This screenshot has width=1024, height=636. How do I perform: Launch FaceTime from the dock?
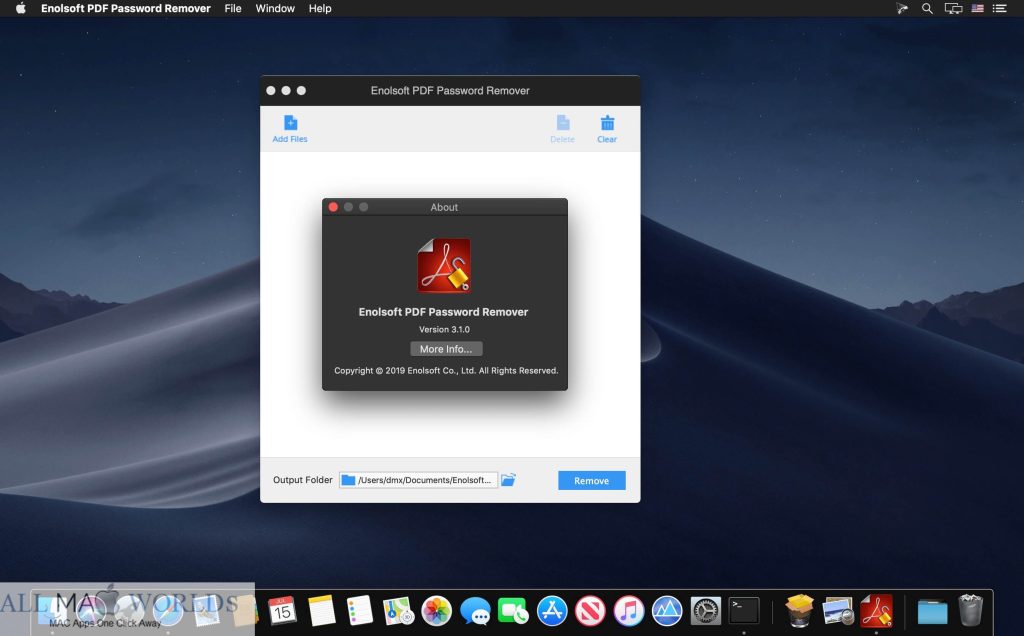click(x=513, y=611)
